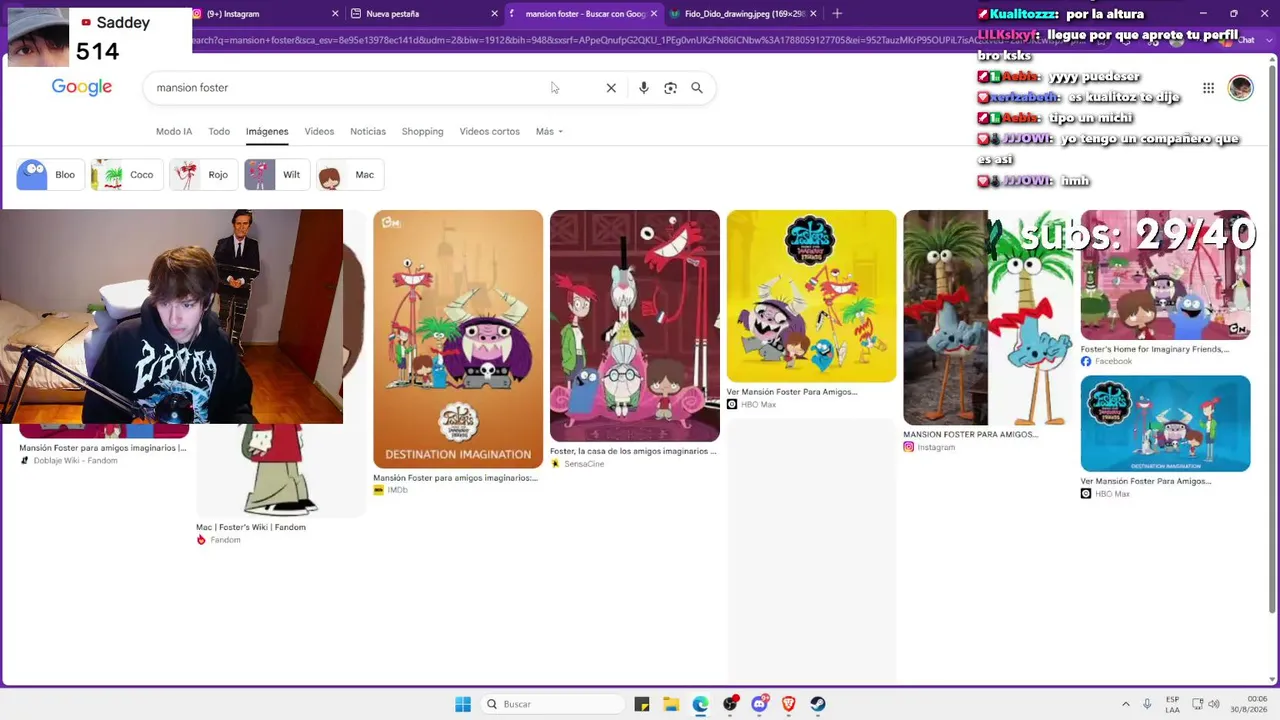Click the Google logo

(x=82, y=87)
